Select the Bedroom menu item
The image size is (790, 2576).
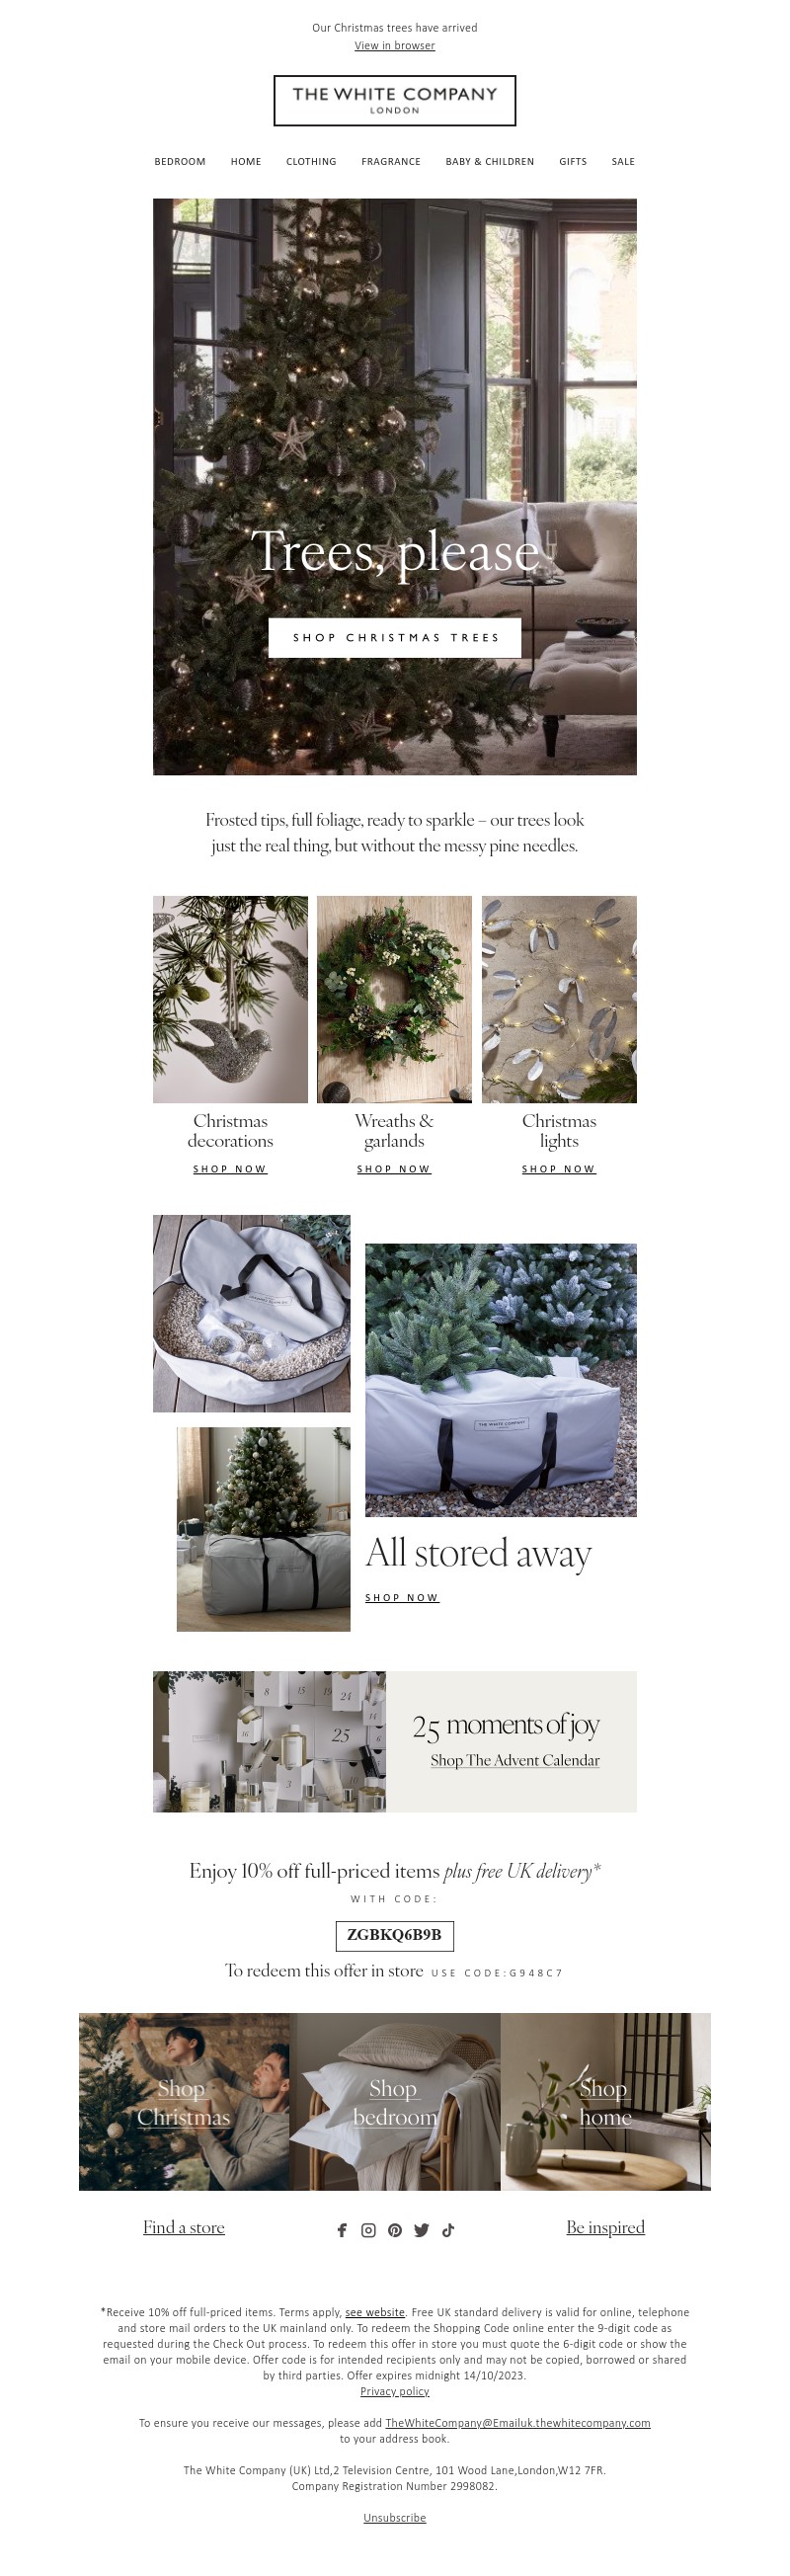[x=180, y=161]
